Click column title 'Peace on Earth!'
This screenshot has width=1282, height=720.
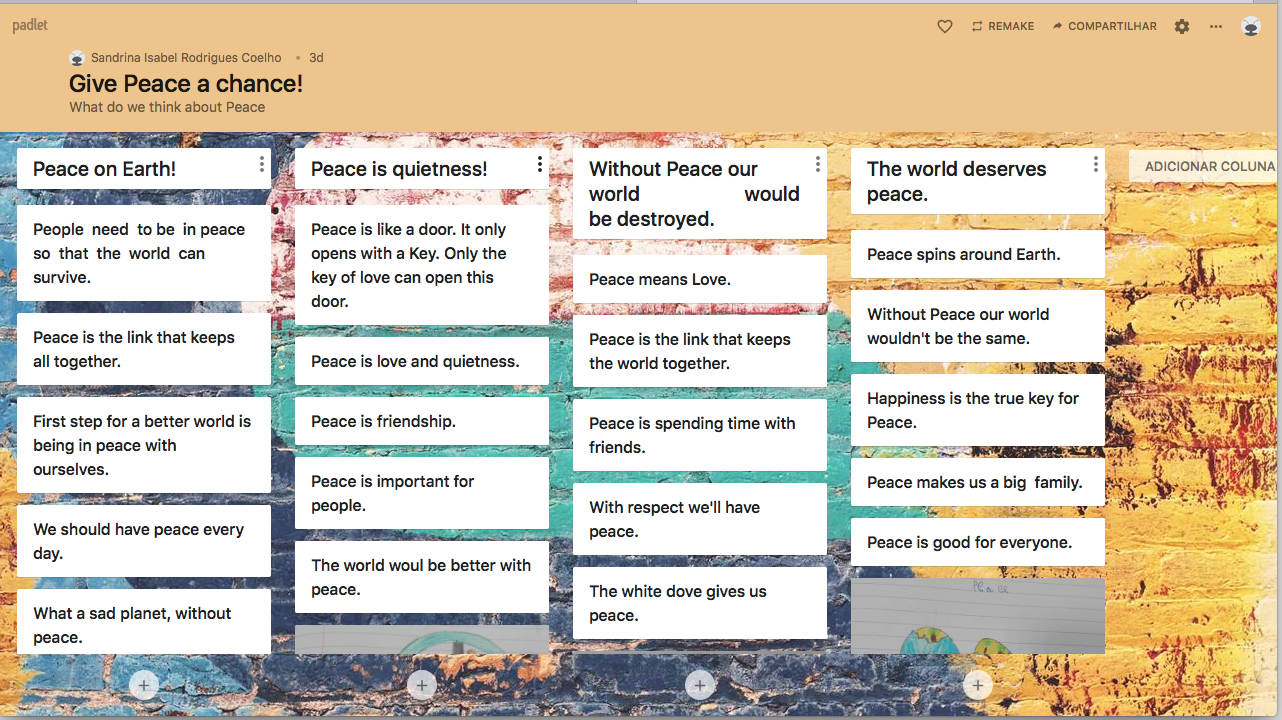[x=104, y=169]
